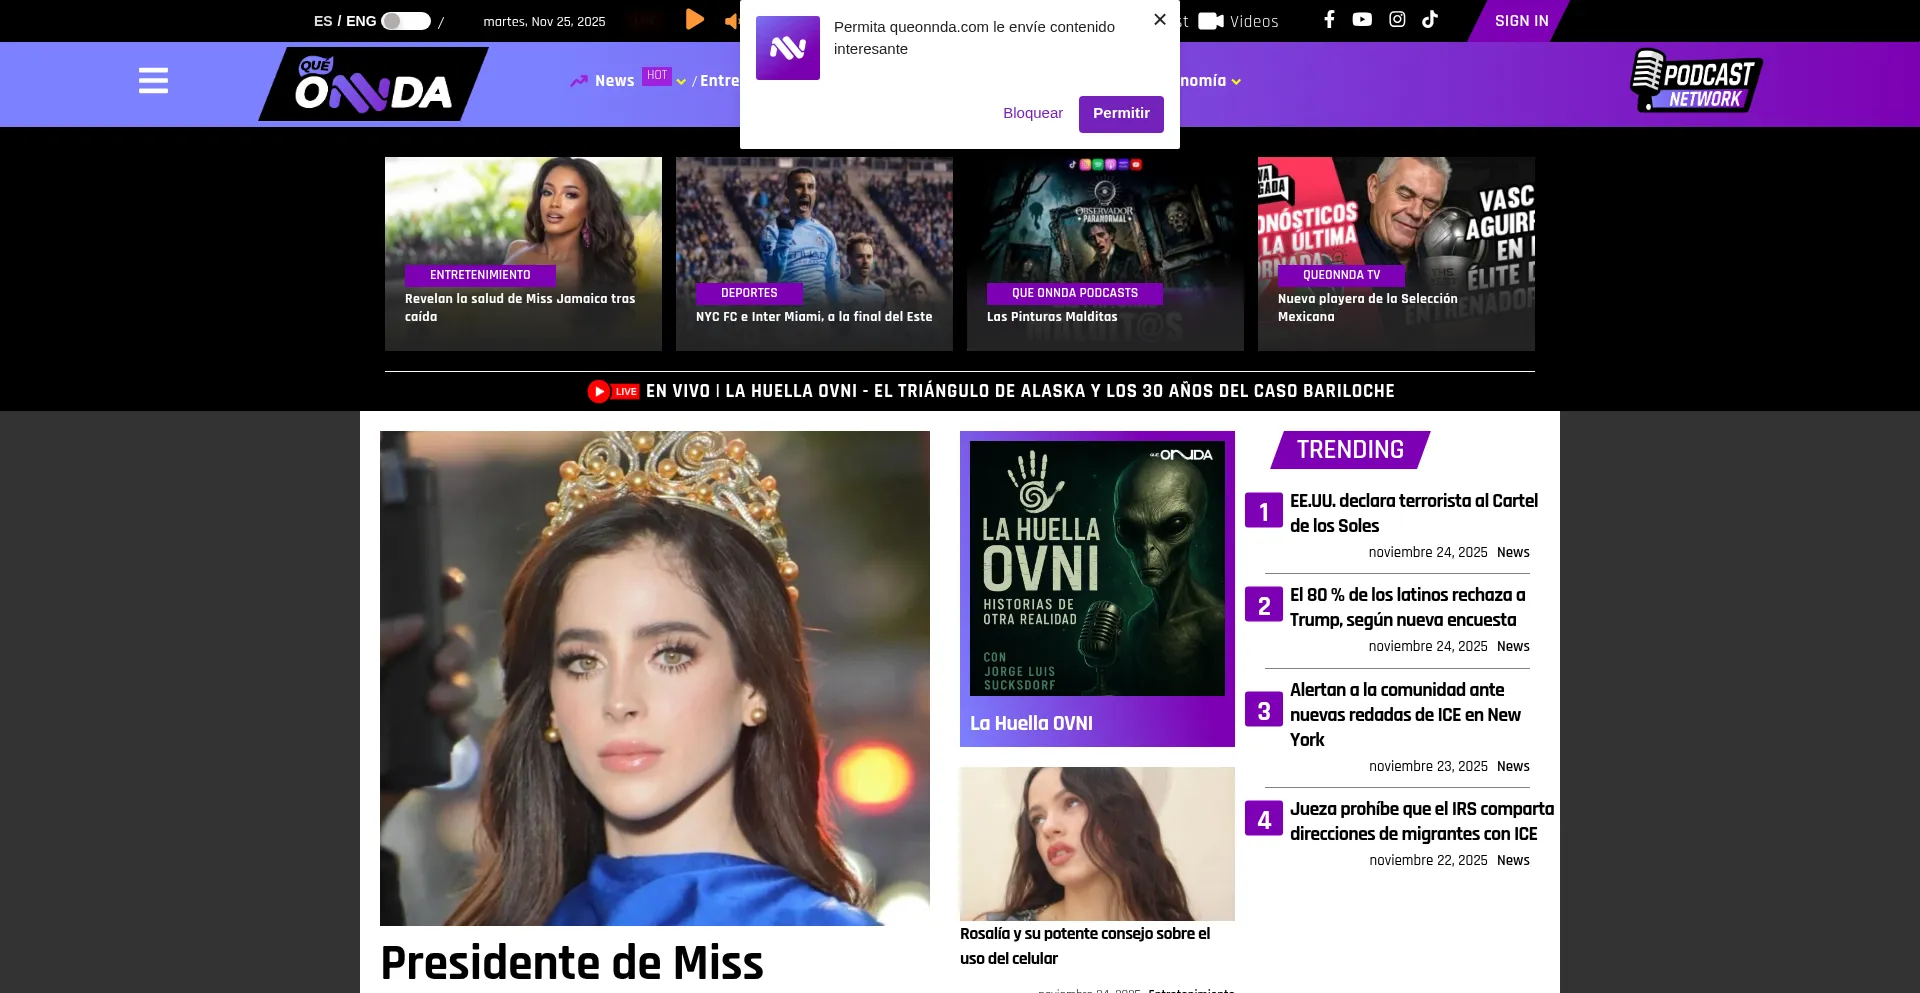Open La Huella OVNI podcast thumbnail
This screenshot has width=1920, height=993.
point(1097,568)
